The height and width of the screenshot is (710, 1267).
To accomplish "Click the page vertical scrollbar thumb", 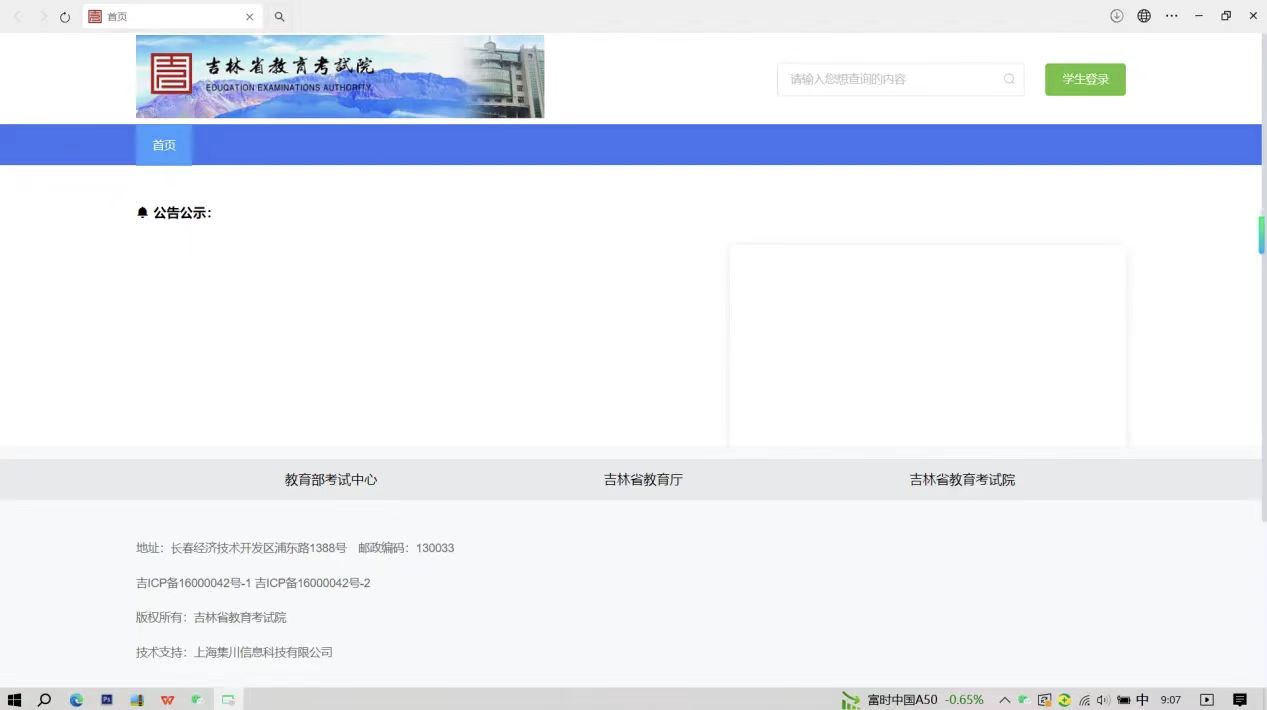I will [1261, 235].
